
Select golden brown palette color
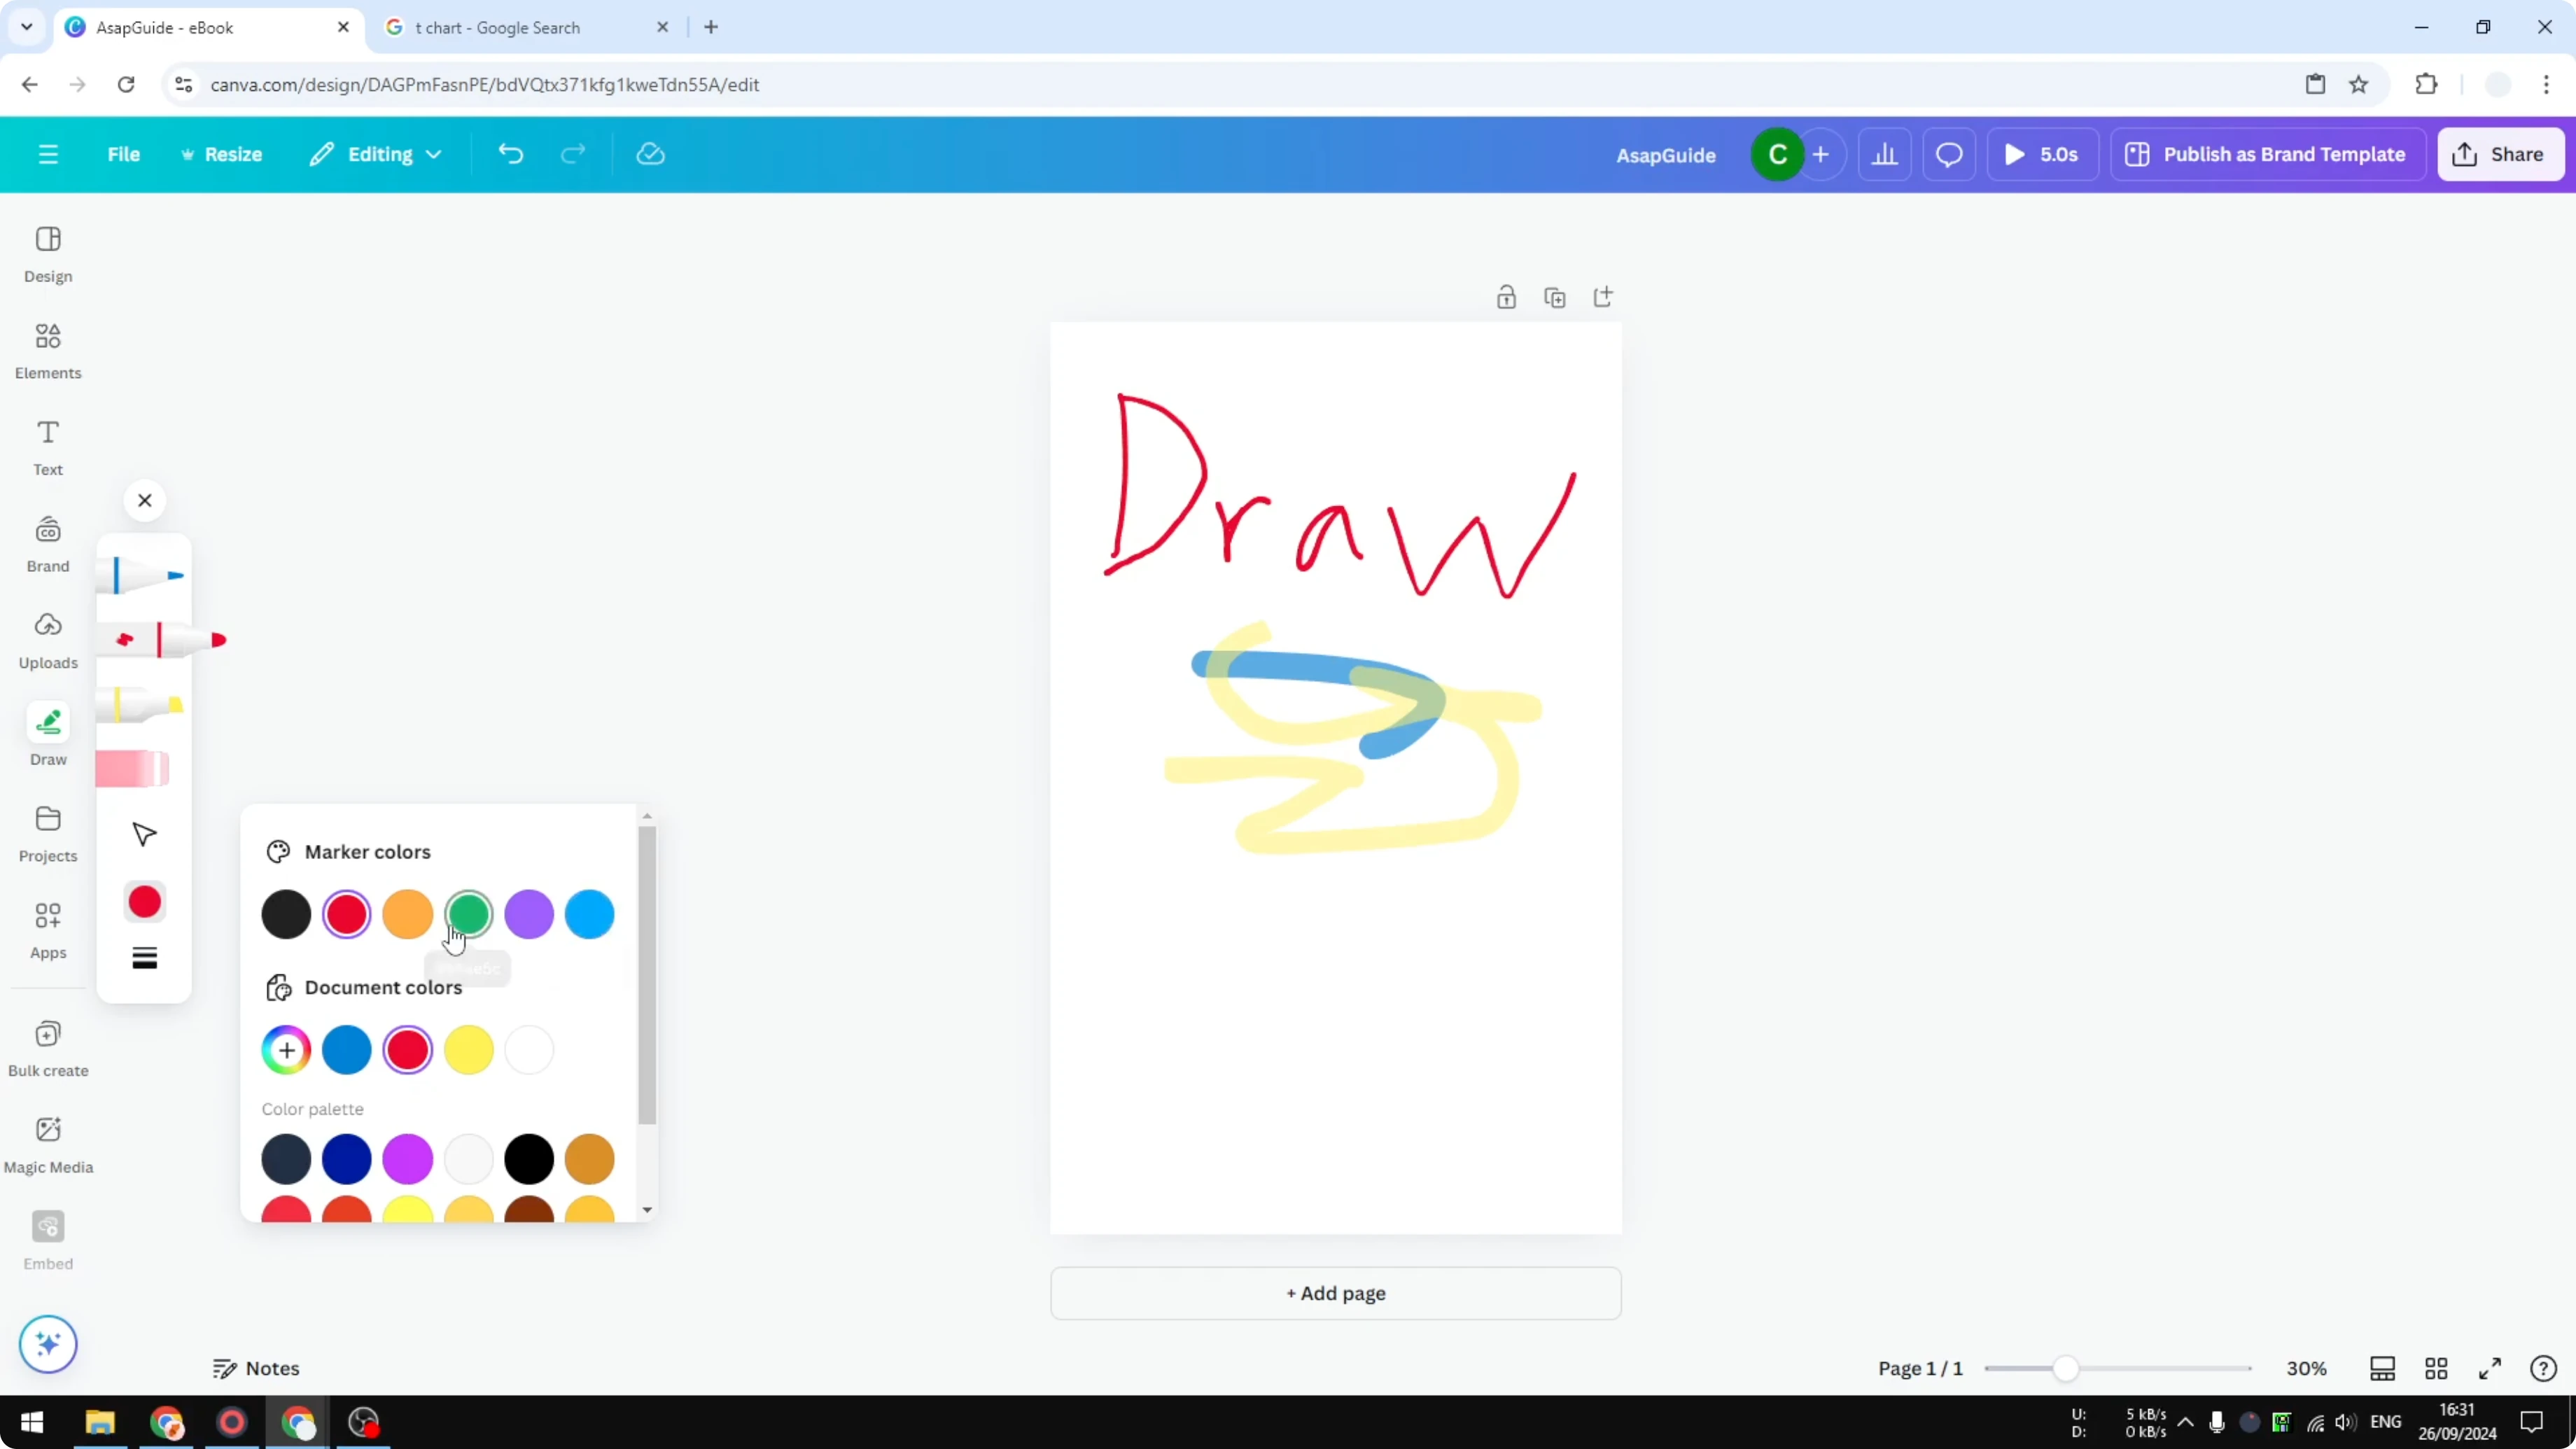[x=590, y=1159]
